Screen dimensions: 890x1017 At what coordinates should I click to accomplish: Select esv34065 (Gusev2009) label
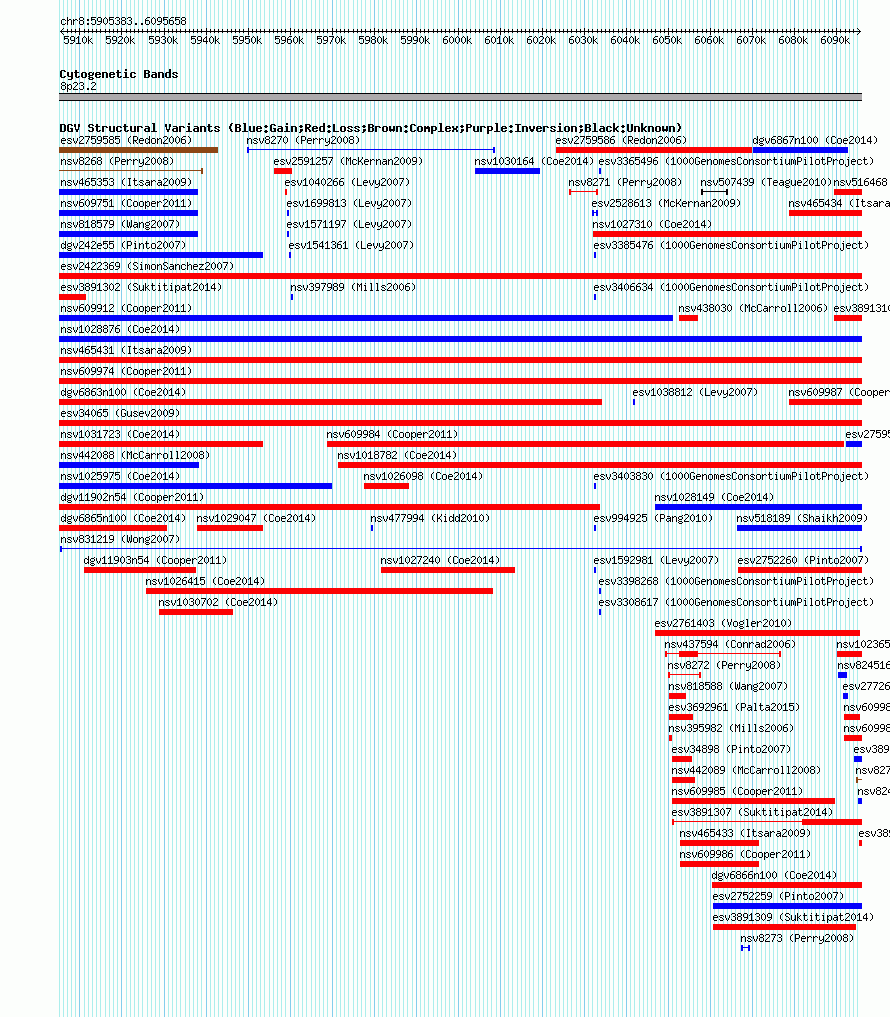120,413
